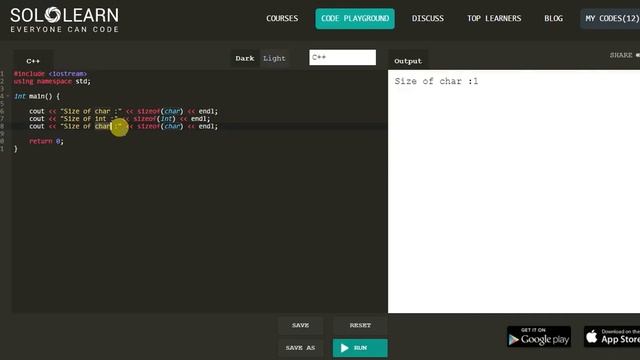Click the 'Size of char :1' output text
640x360 pixels.
pyautogui.click(x=436, y=81)
